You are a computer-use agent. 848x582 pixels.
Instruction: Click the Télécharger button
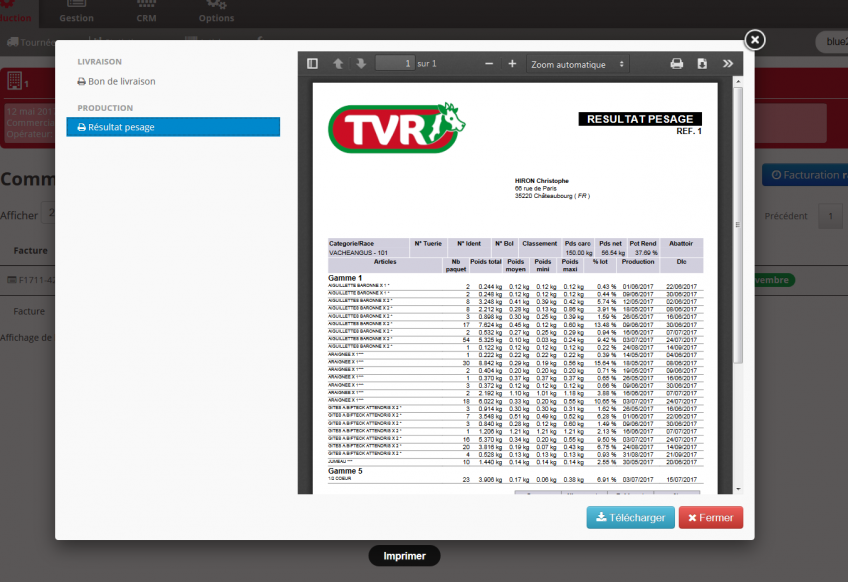[x=629, y=518]
